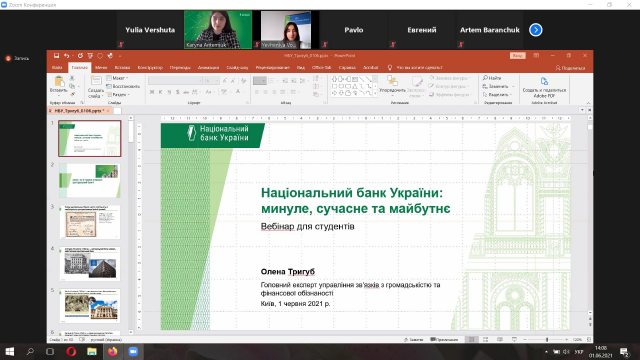
Task: Click the Copy icon in clipboard group
Action: pyautogui.click(x=72, y=86)
